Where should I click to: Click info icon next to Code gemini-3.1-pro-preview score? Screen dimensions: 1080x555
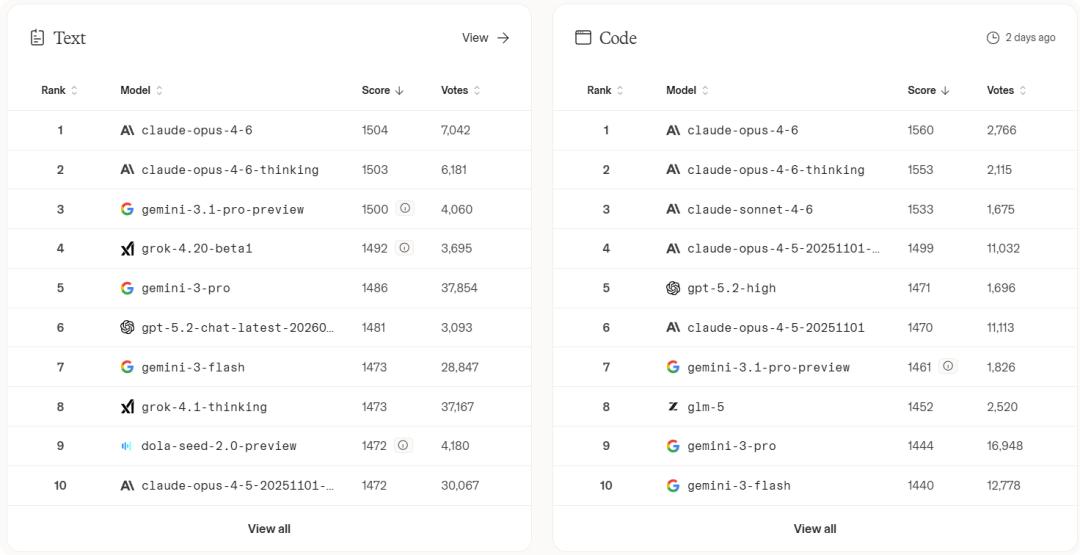click(x=948, y=367)
